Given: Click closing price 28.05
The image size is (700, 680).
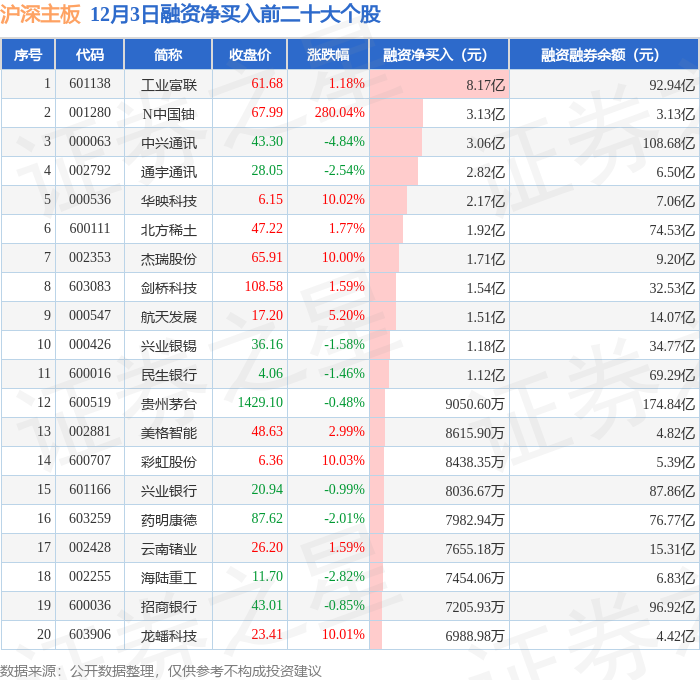Looking at the screenshot, I should point(267,171).
